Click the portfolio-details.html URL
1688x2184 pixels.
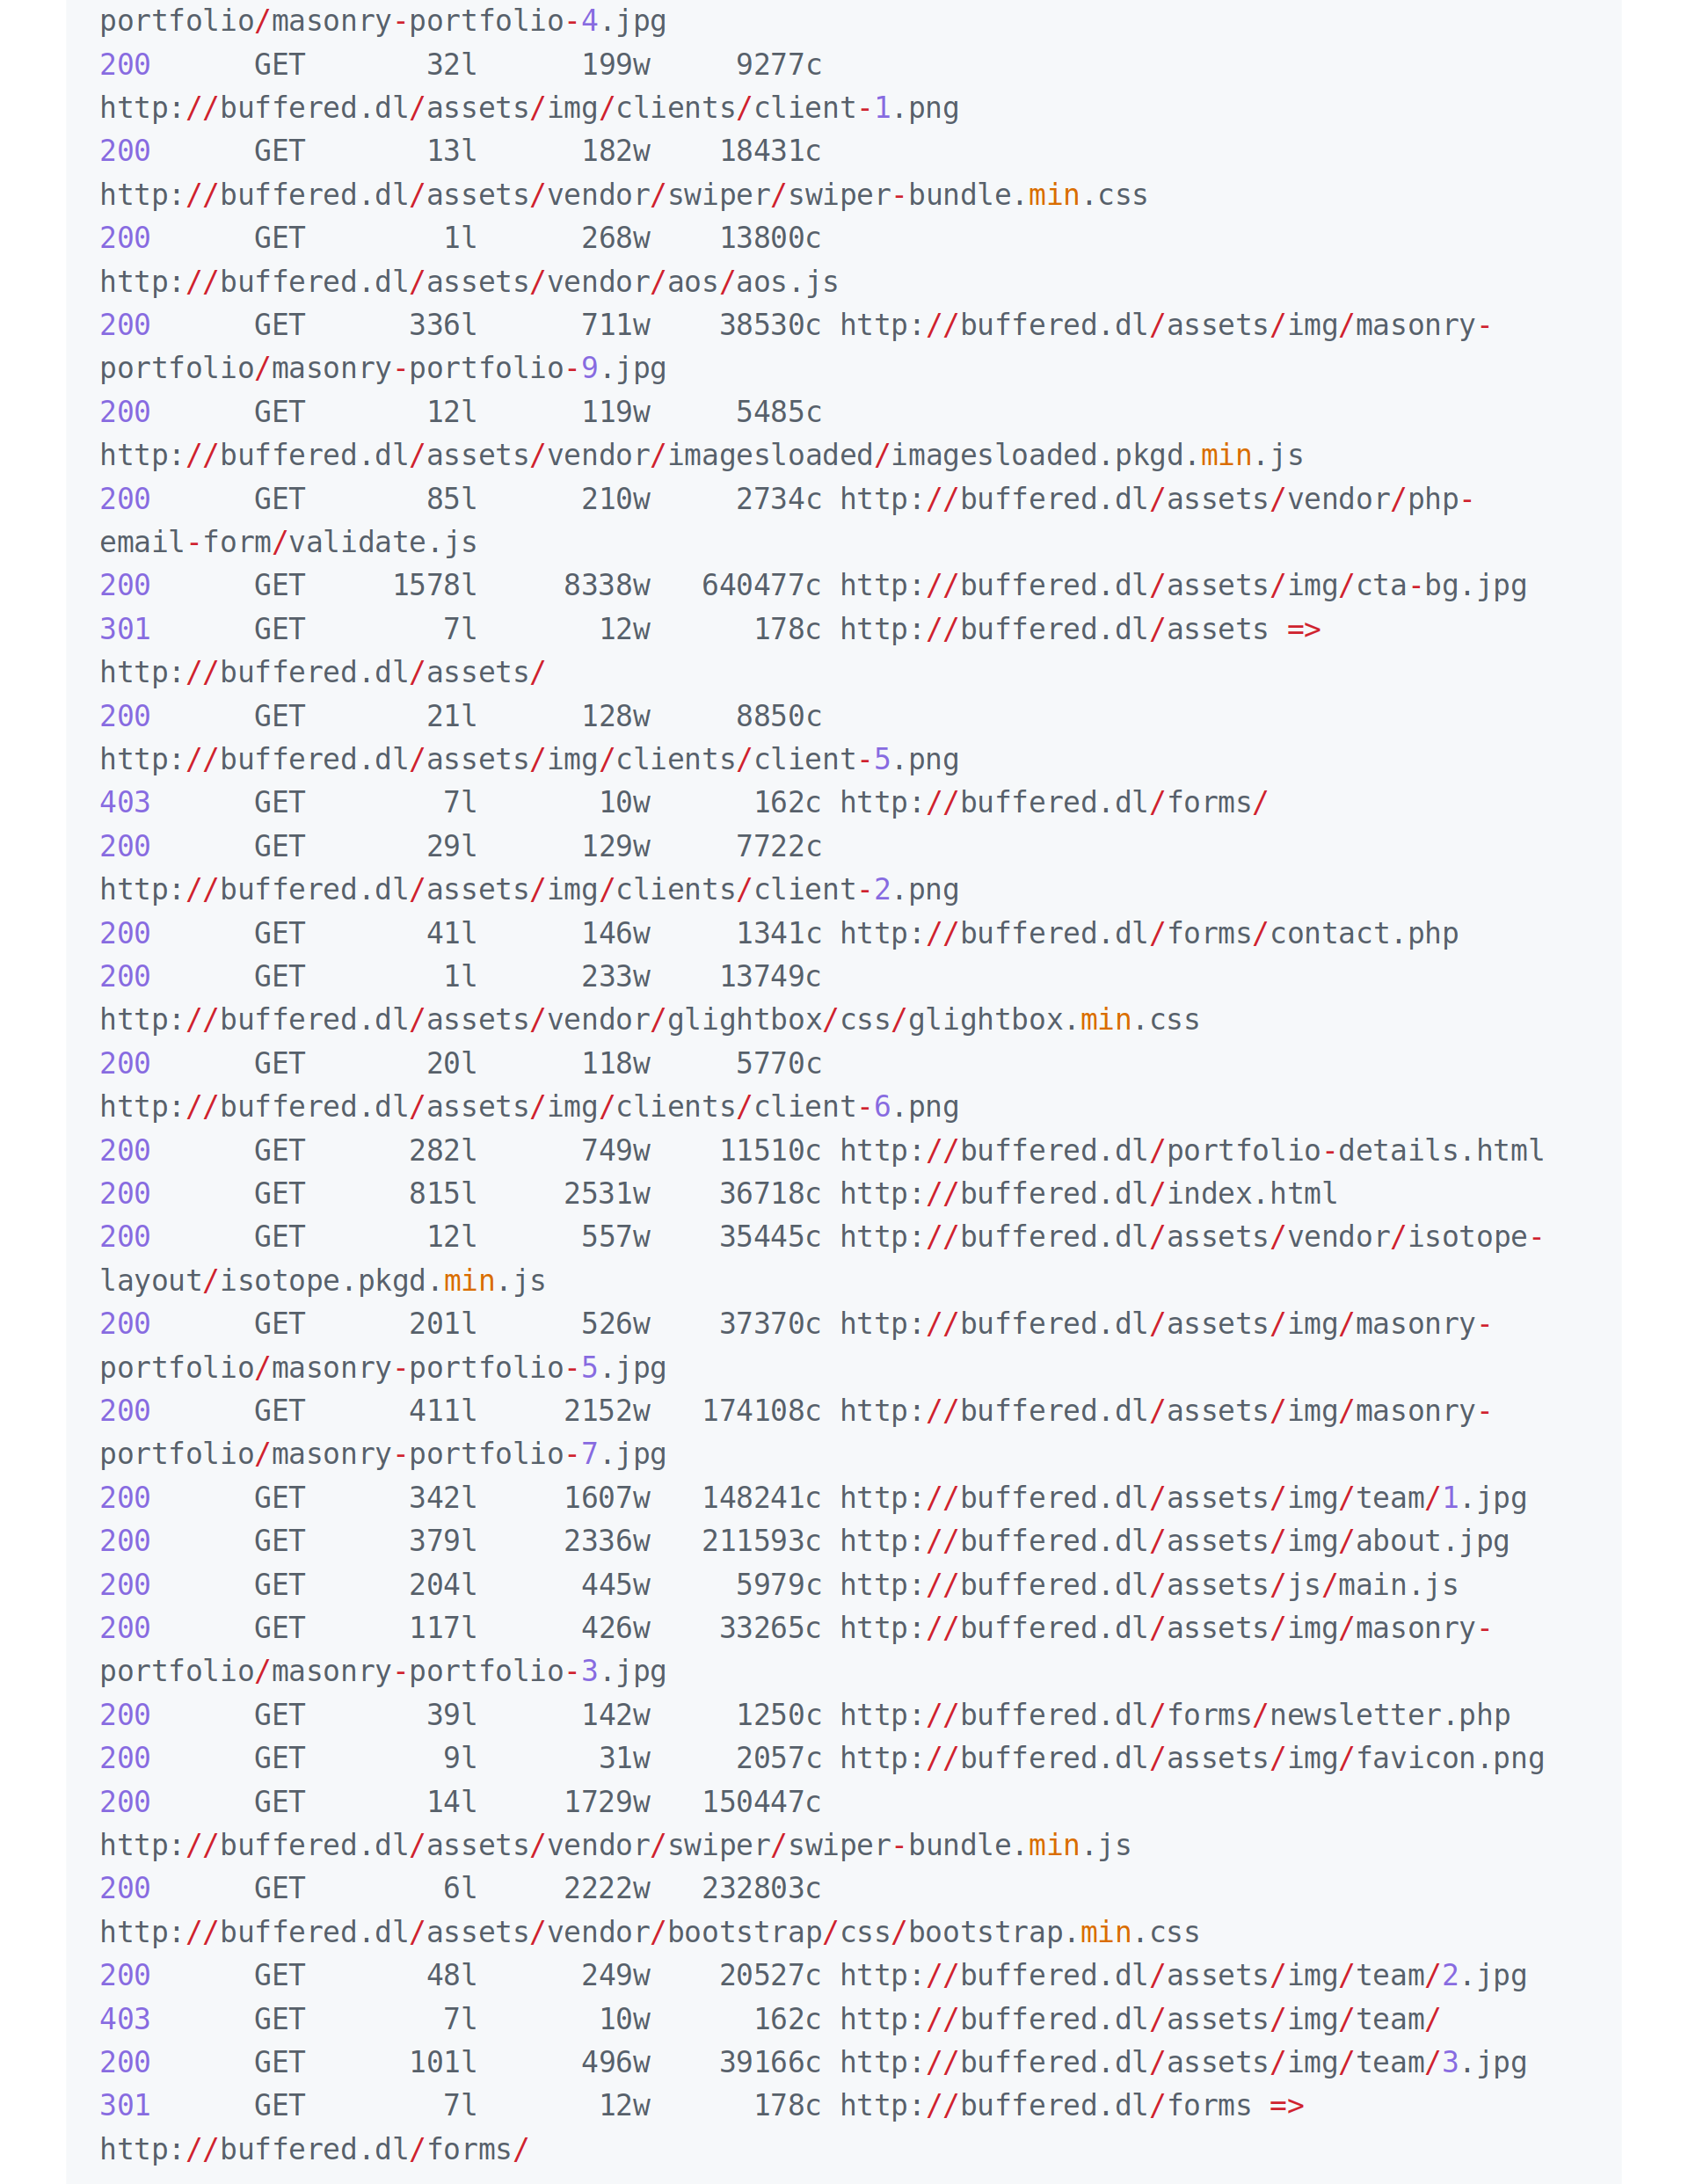pyautogui.click(x=1192, y=1151)
